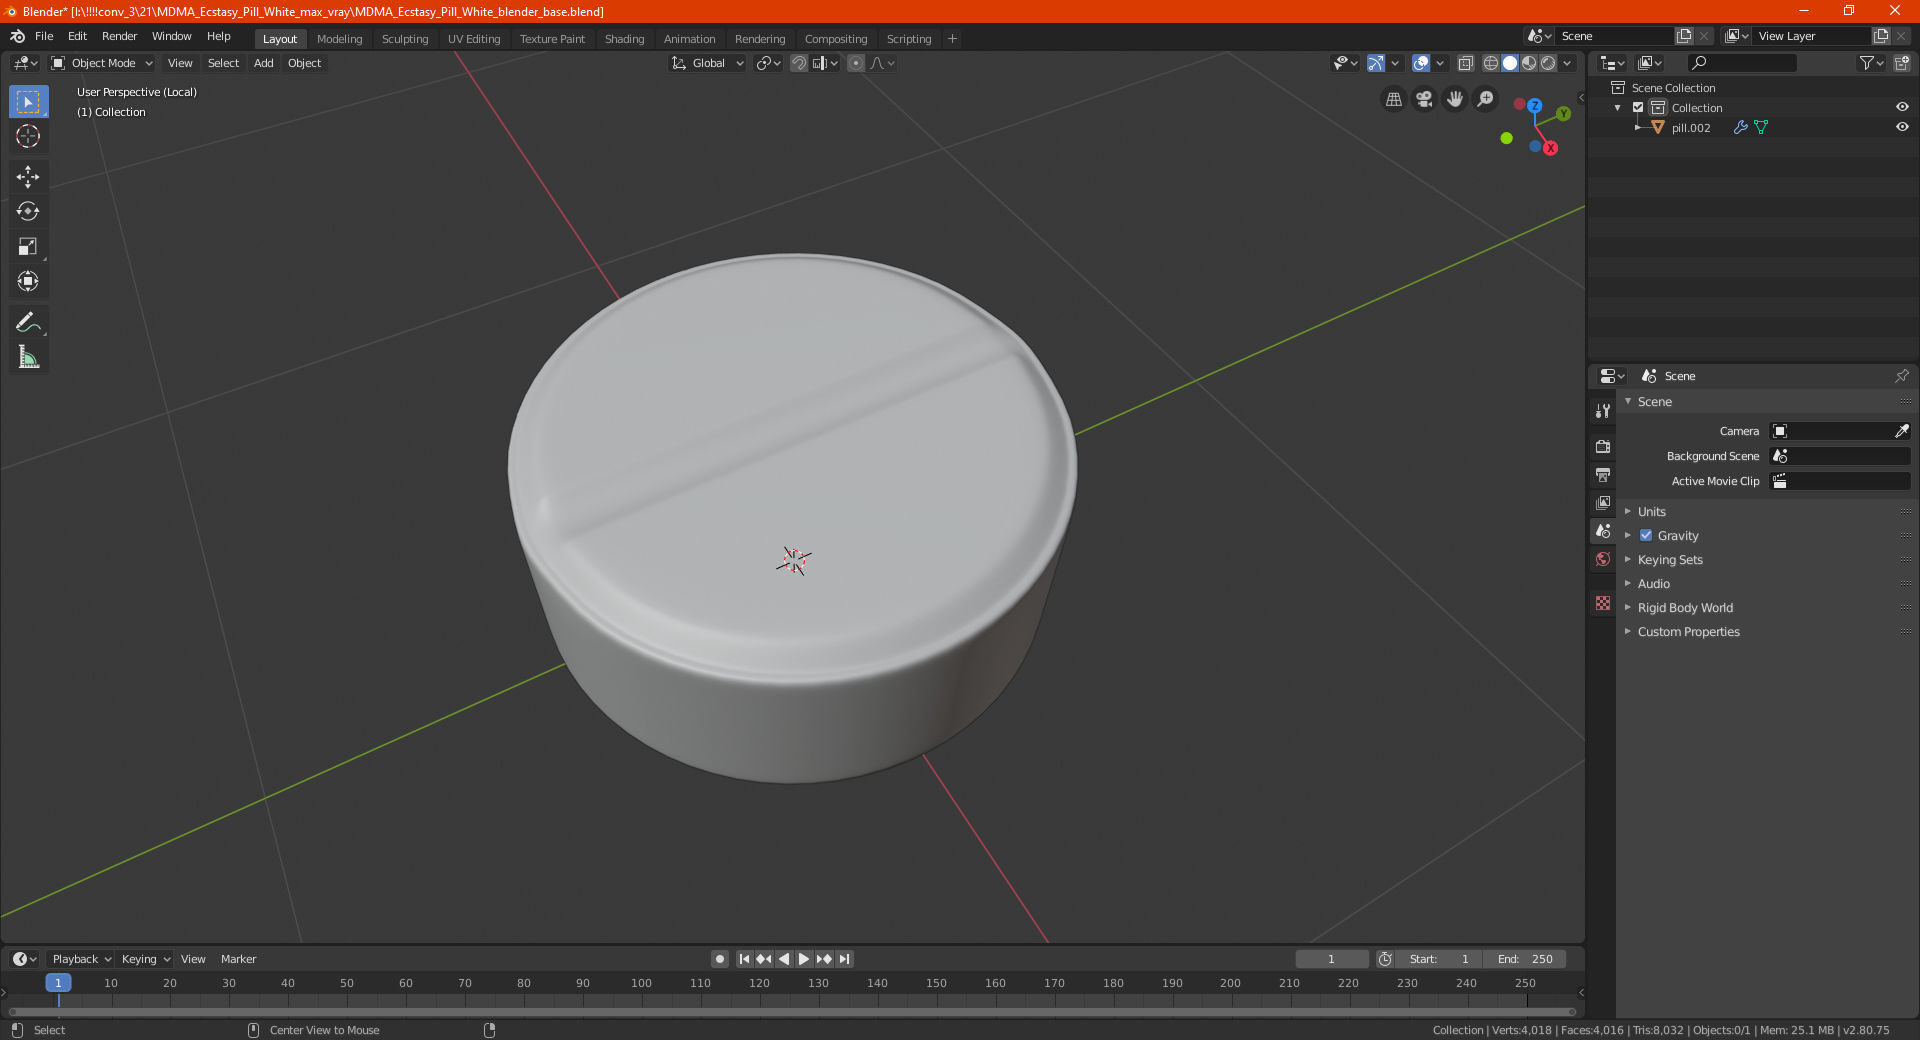The image size is (1920, 1040).
Task: Switch to the UV Editing workspace tab
Action: click(x=474, y=39)
